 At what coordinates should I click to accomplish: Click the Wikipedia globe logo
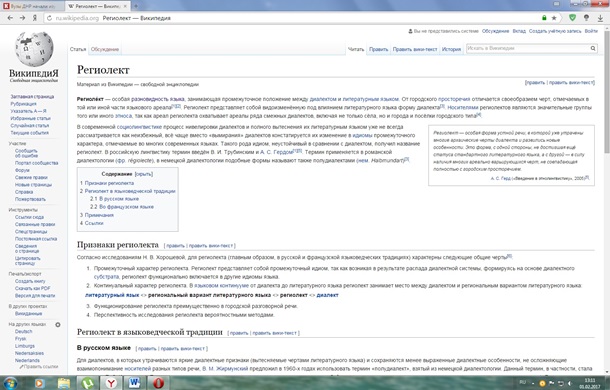(34, 49)
